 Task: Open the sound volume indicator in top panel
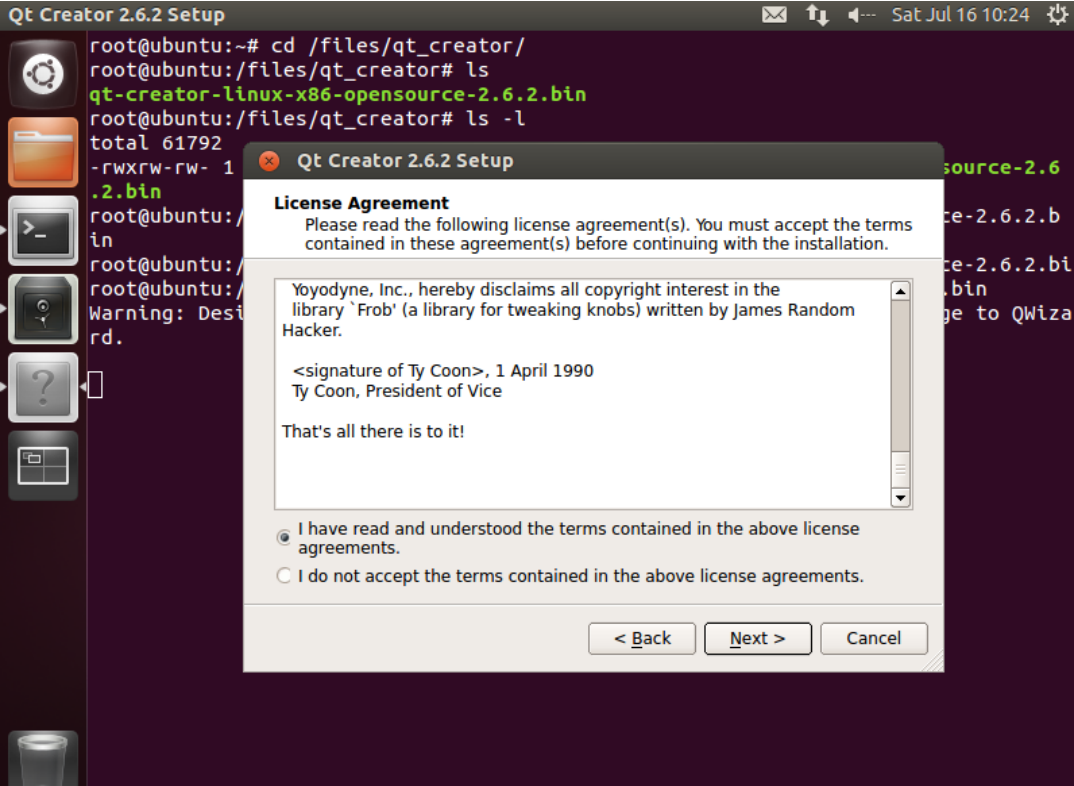pyautogui.click(x=861, y=14)
